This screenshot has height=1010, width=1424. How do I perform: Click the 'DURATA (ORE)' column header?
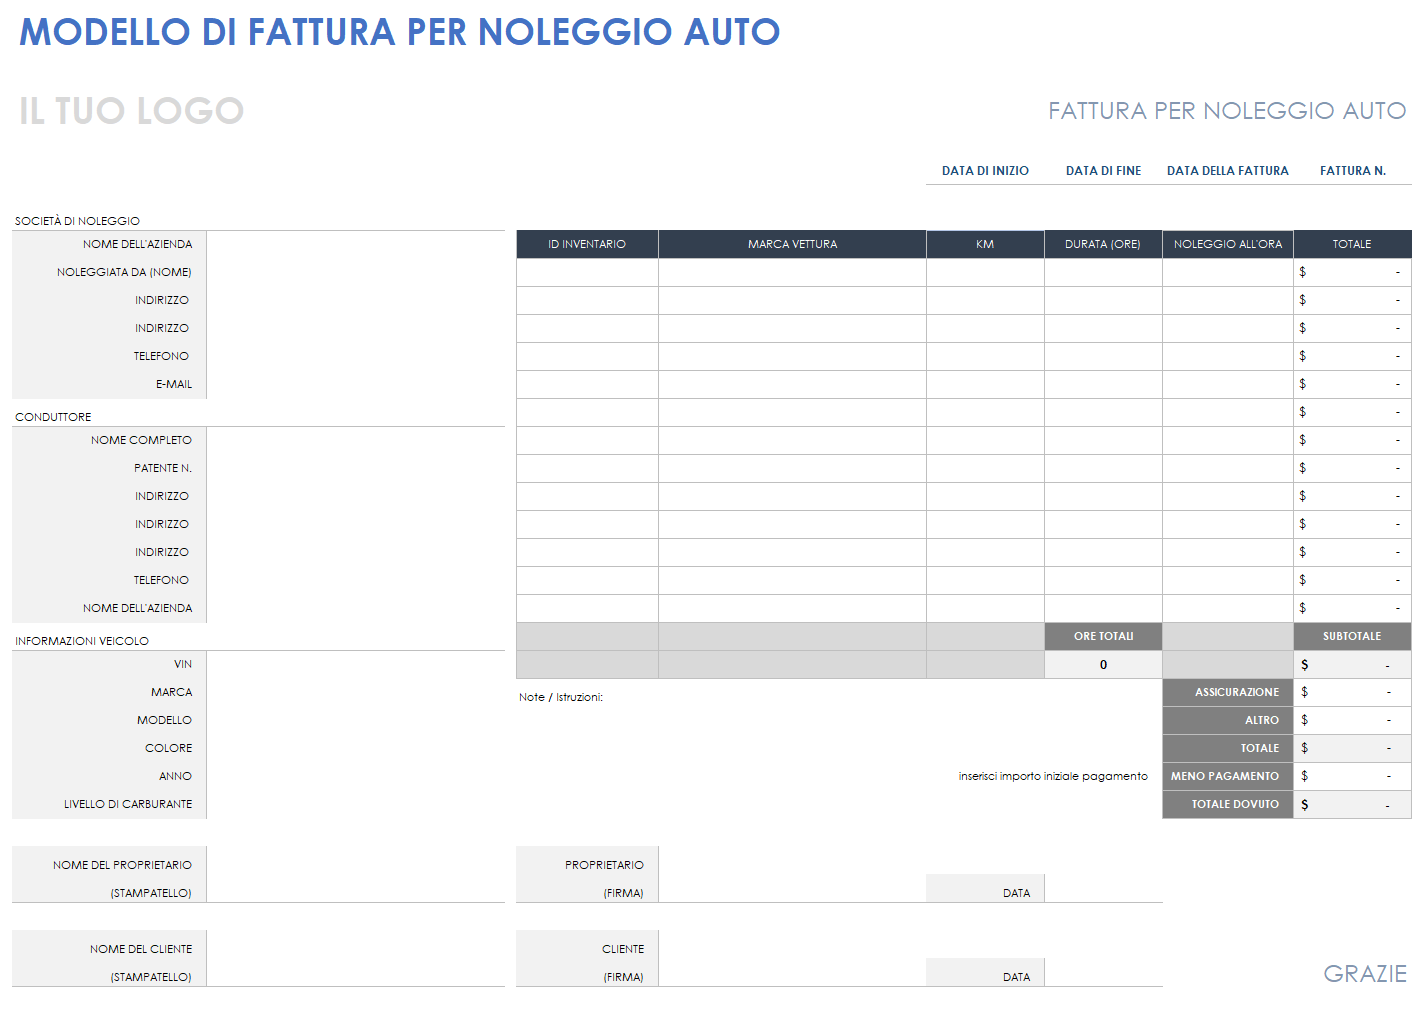tap(1103, 244)
